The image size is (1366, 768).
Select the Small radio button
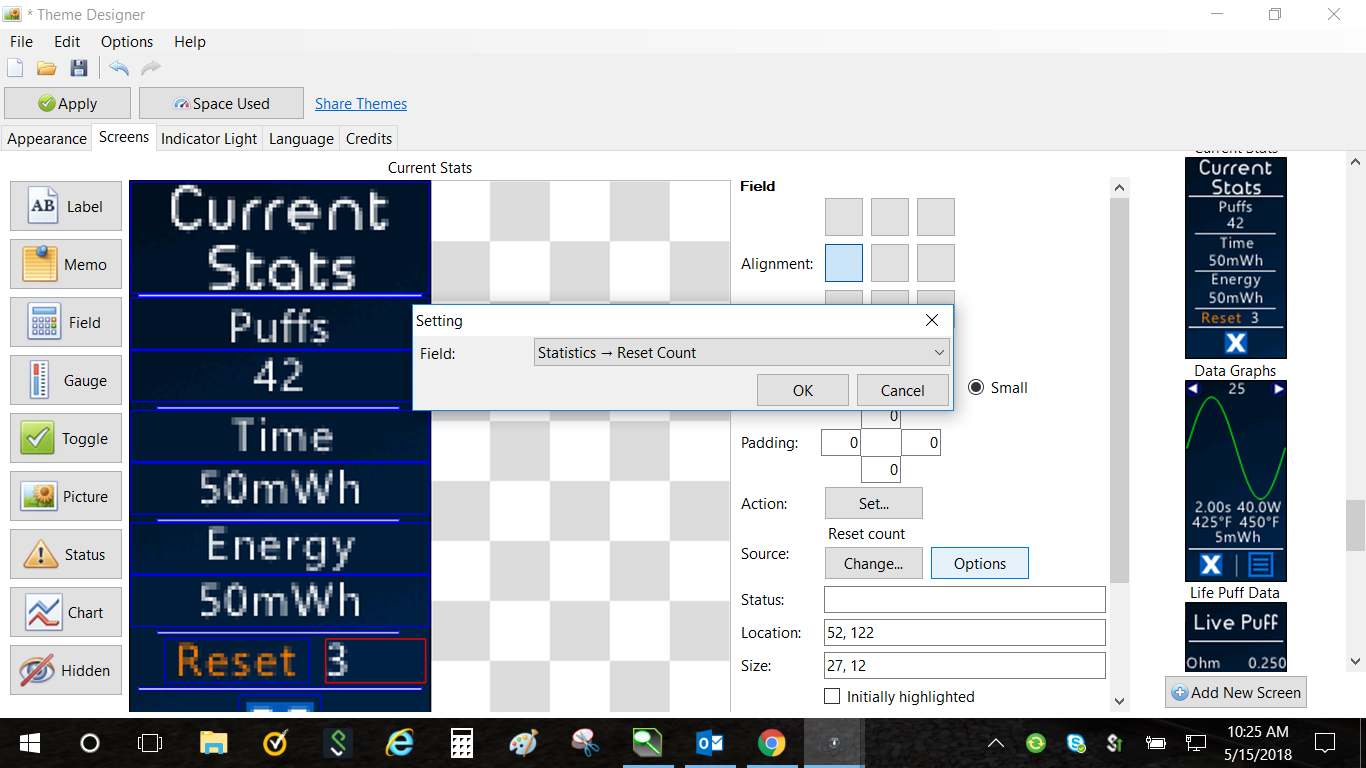pyautogui.click(x=976, y=387)
